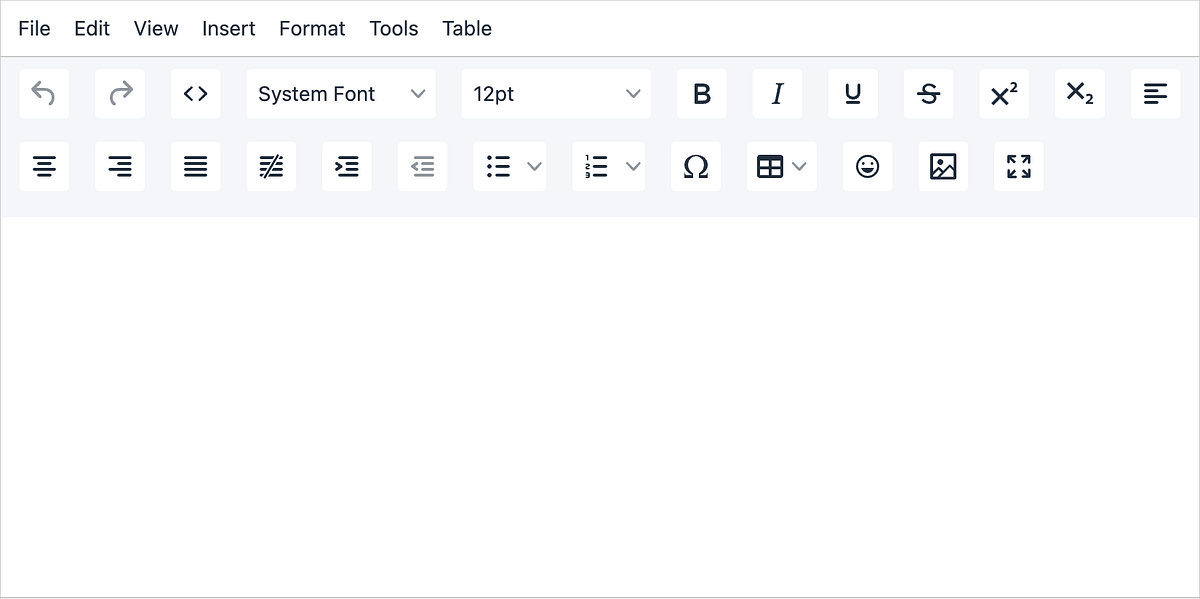Decrease the text indent
The width and height of the screenshot is (1200, 599).
(422, 166)
